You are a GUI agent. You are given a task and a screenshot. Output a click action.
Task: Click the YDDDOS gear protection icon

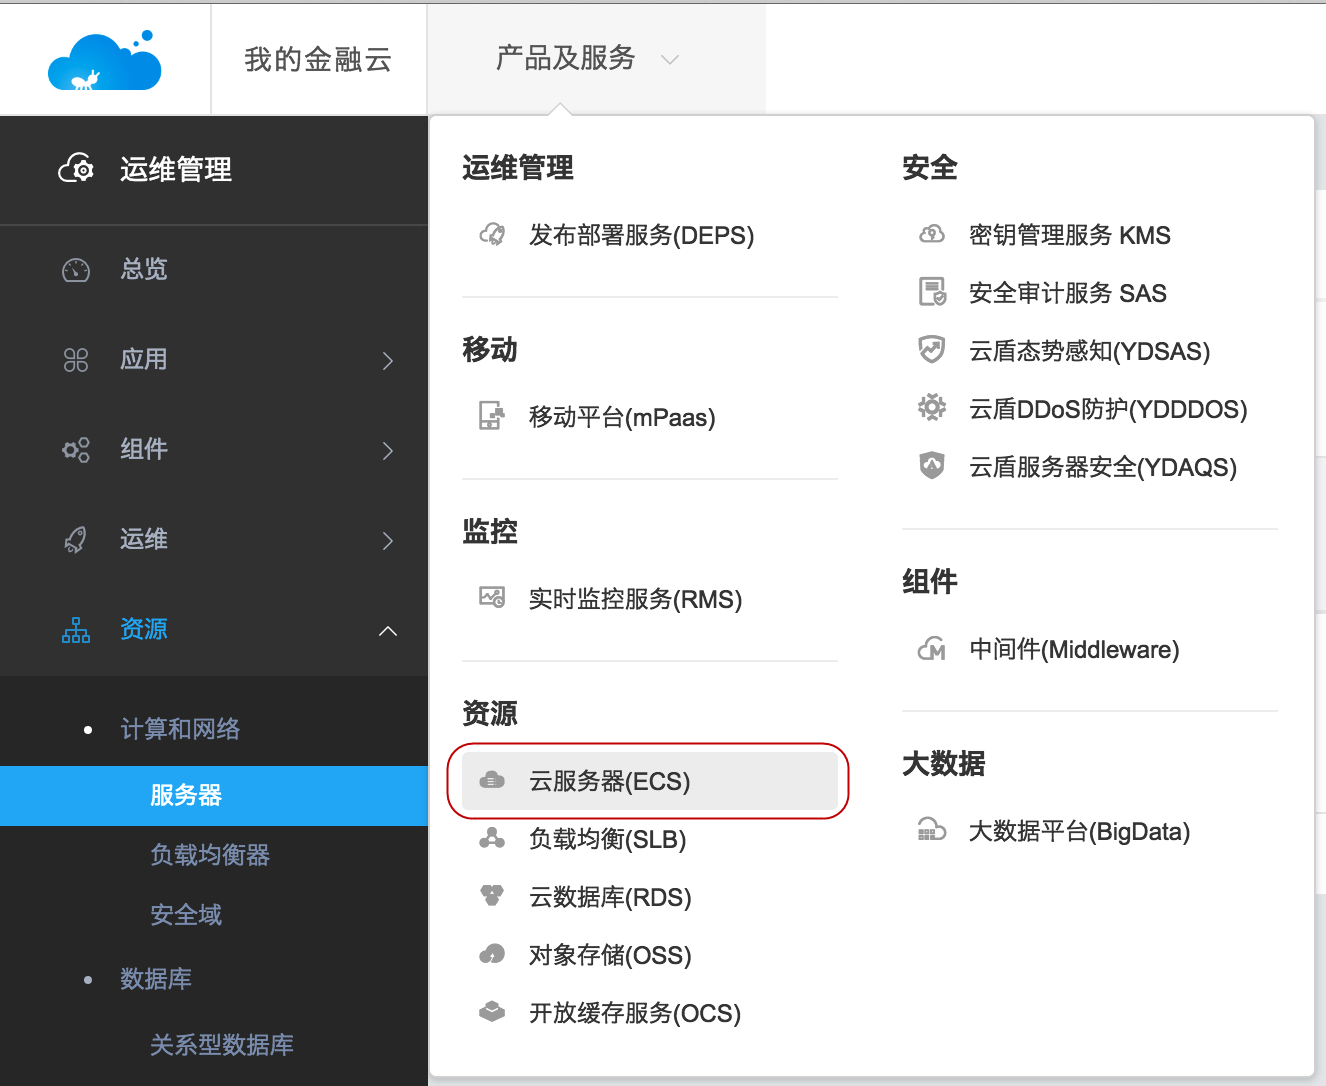[932, 408]
